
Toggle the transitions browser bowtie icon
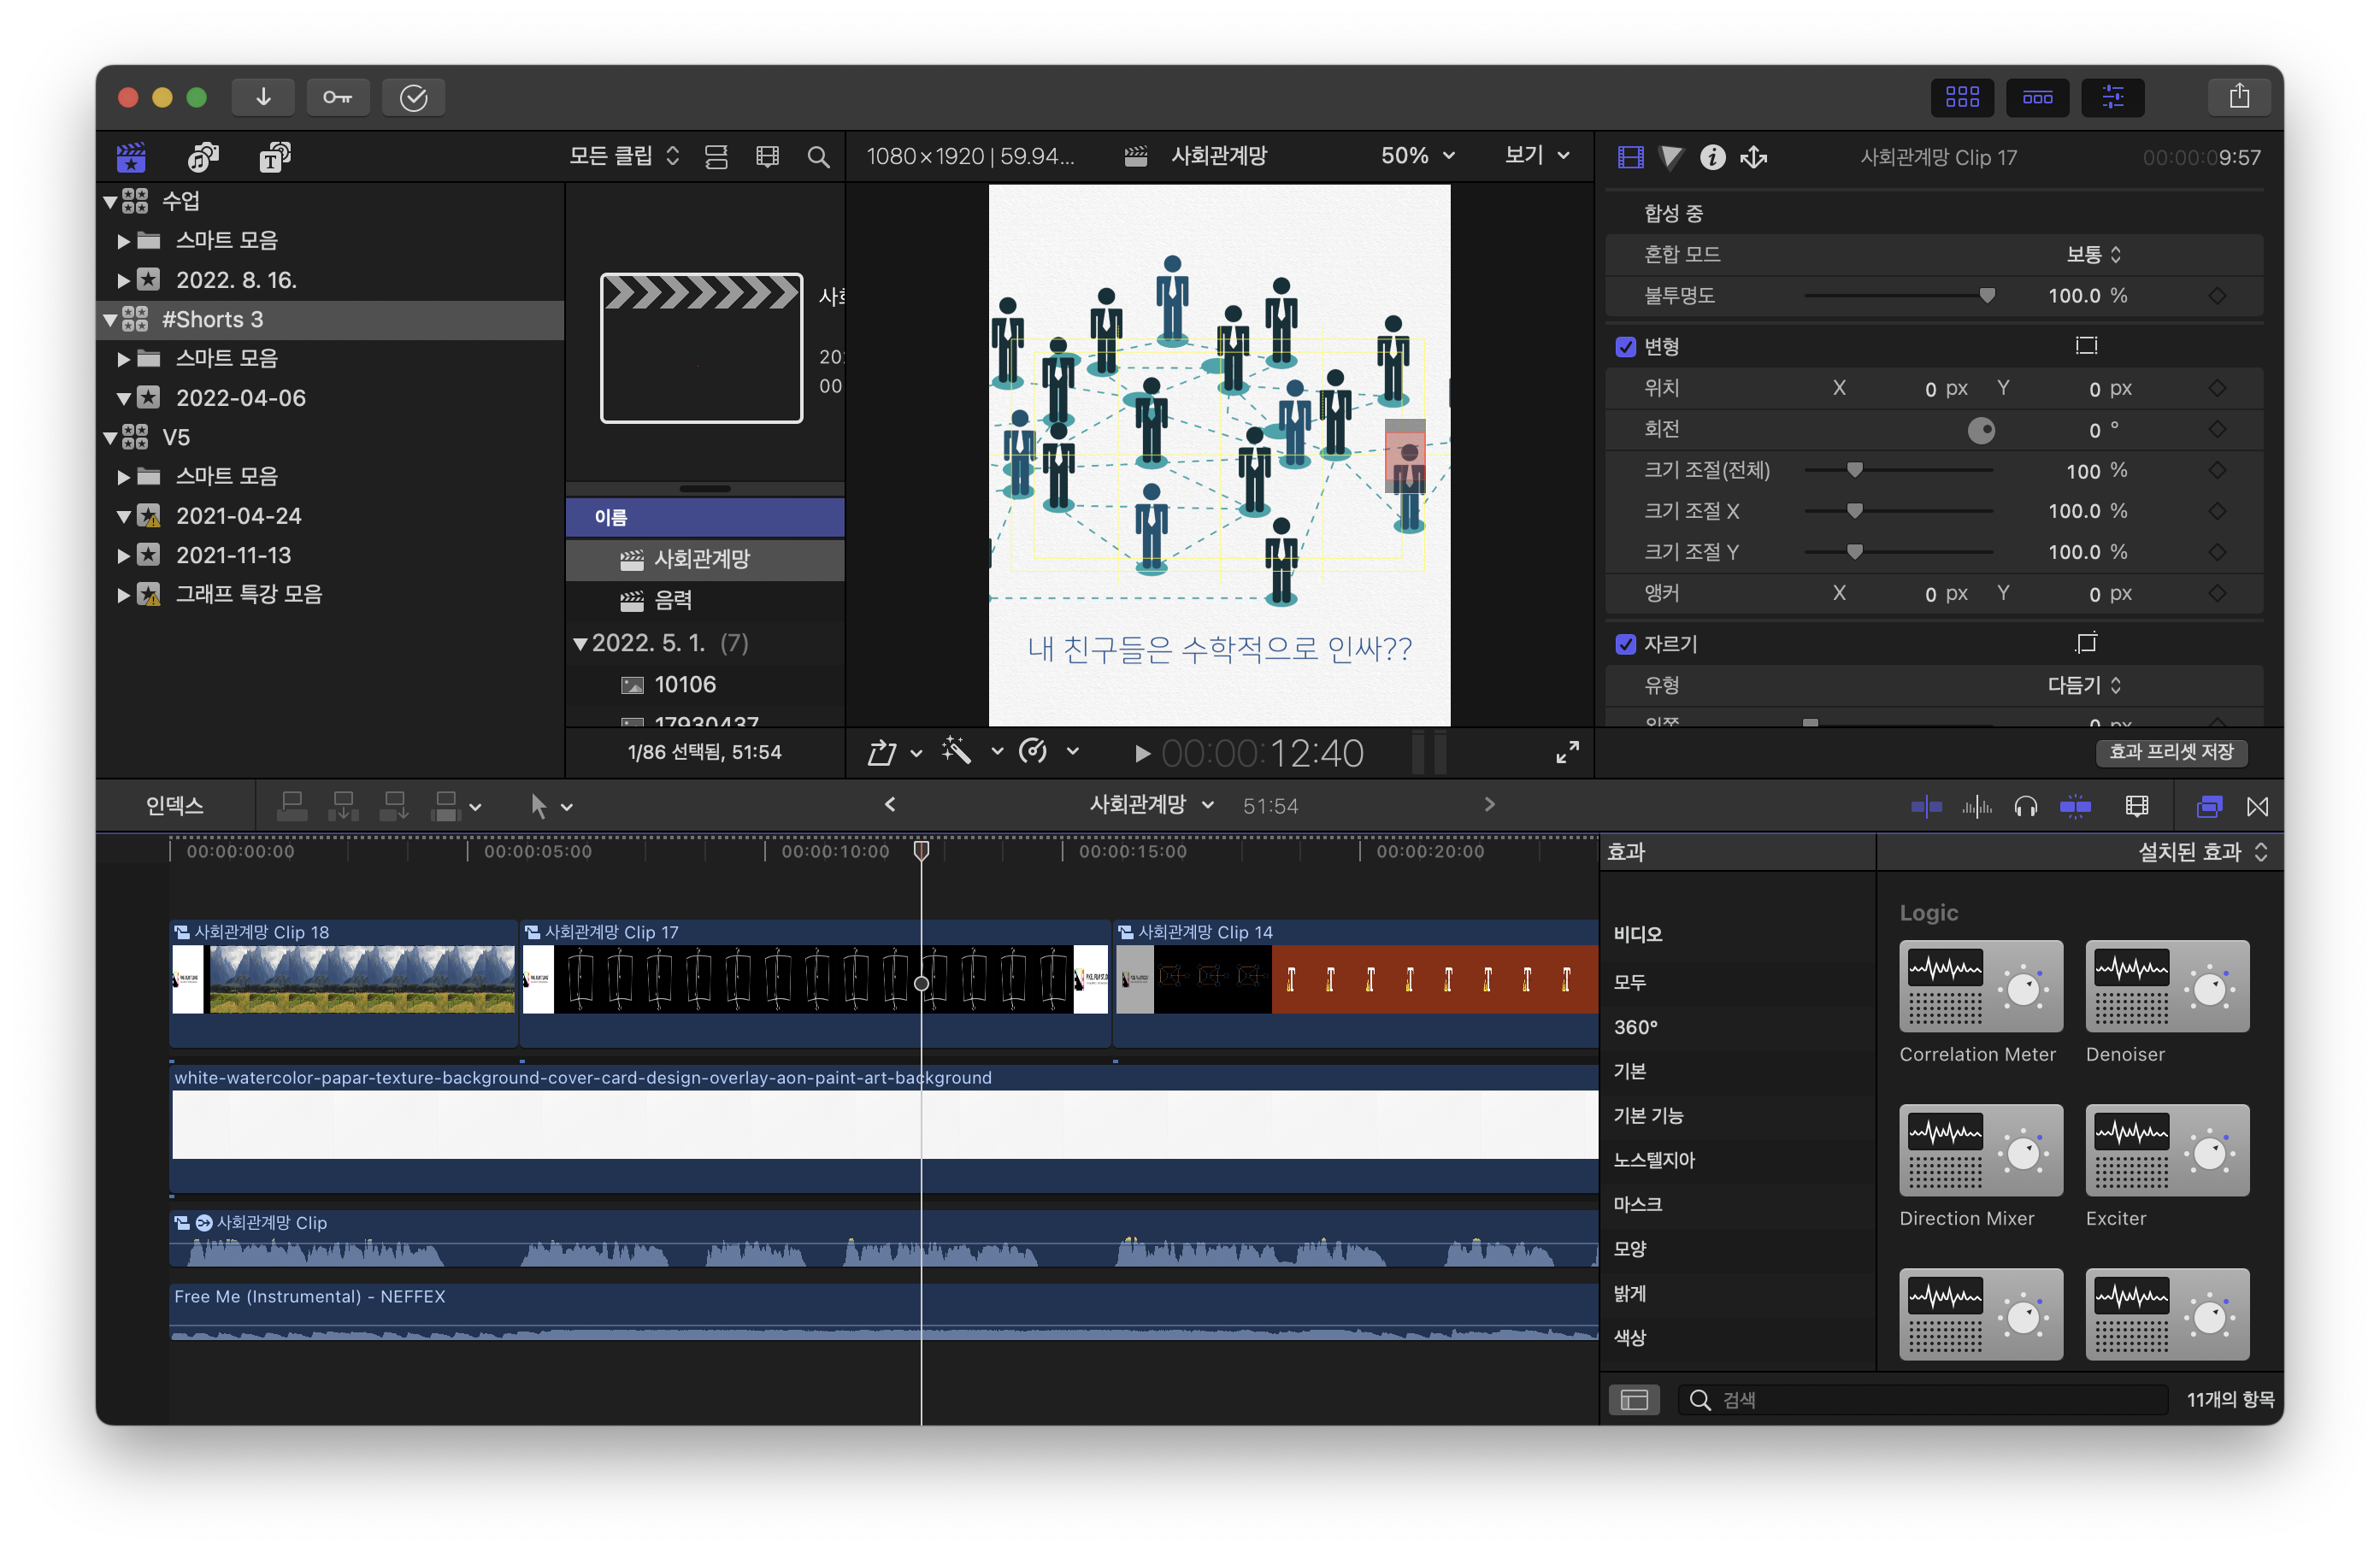click(x=2257, y=806)
